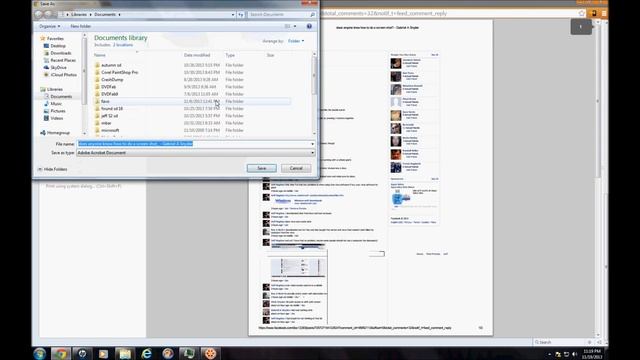
Task: Sort by Size column header
Action: tap(270, 55)
